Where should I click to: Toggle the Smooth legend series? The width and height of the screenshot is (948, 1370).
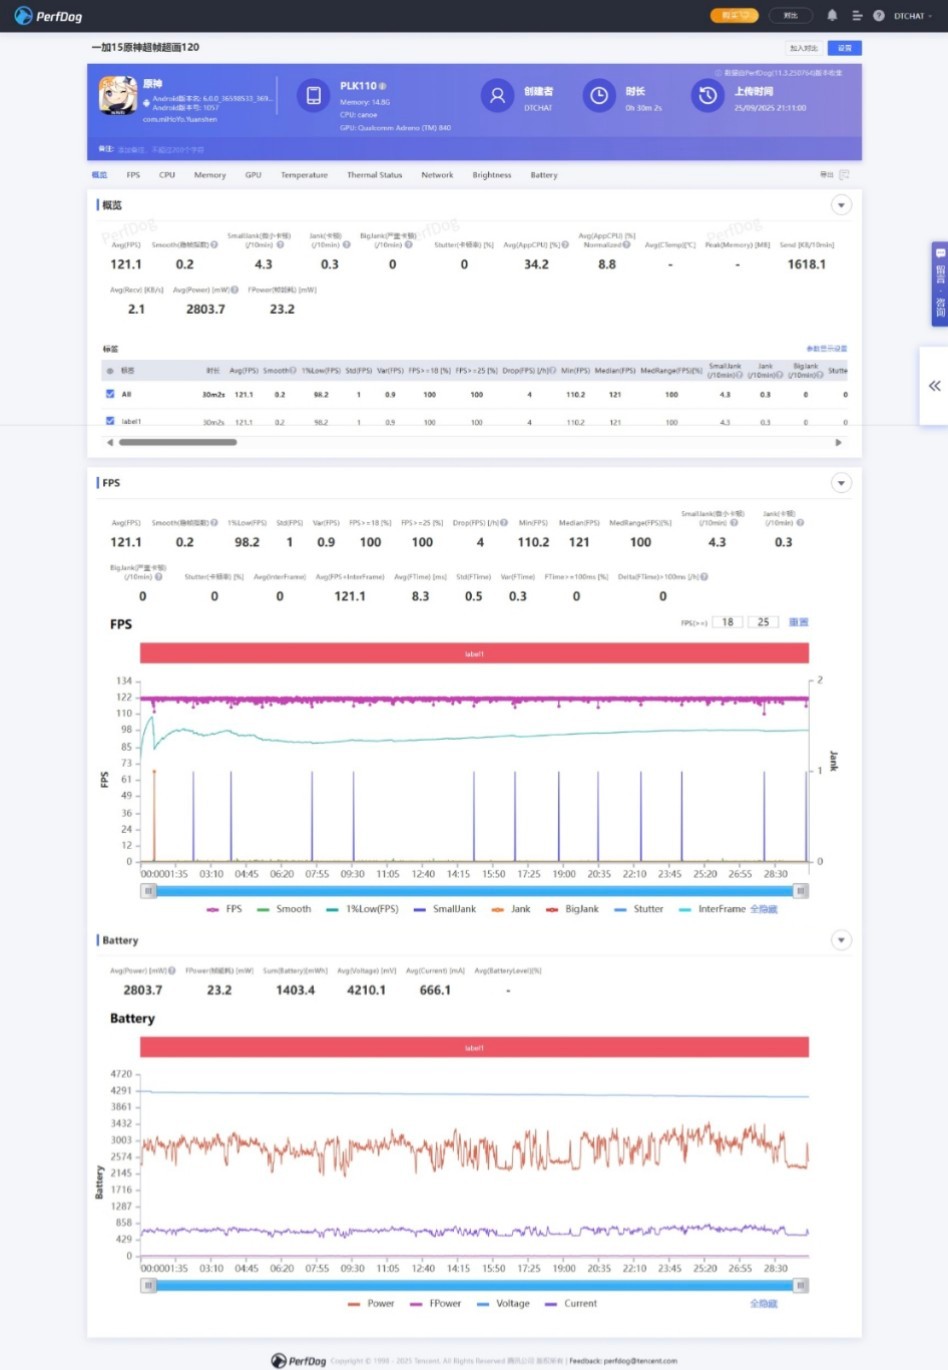[x=284, y=909]
